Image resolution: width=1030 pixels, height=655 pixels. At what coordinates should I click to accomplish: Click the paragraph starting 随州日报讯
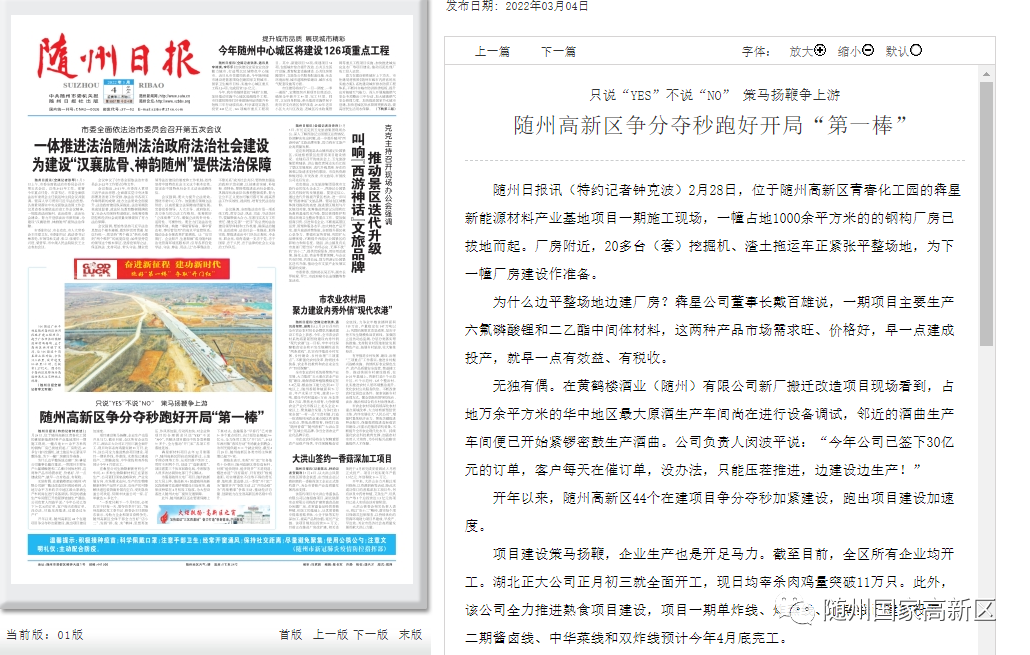[x=713, y=232]
